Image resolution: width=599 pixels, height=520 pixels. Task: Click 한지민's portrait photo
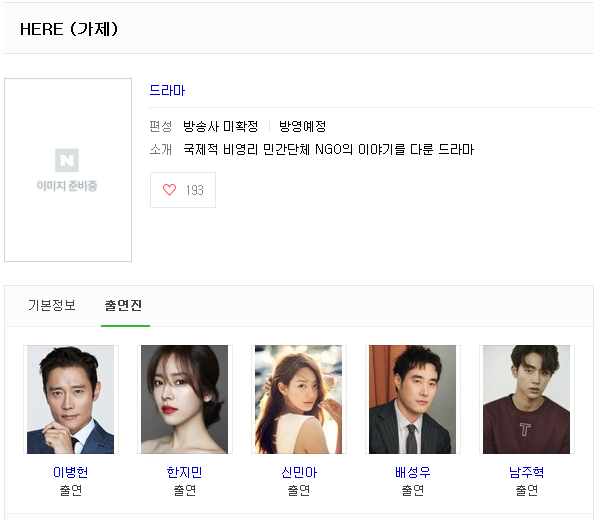[185, 400]
